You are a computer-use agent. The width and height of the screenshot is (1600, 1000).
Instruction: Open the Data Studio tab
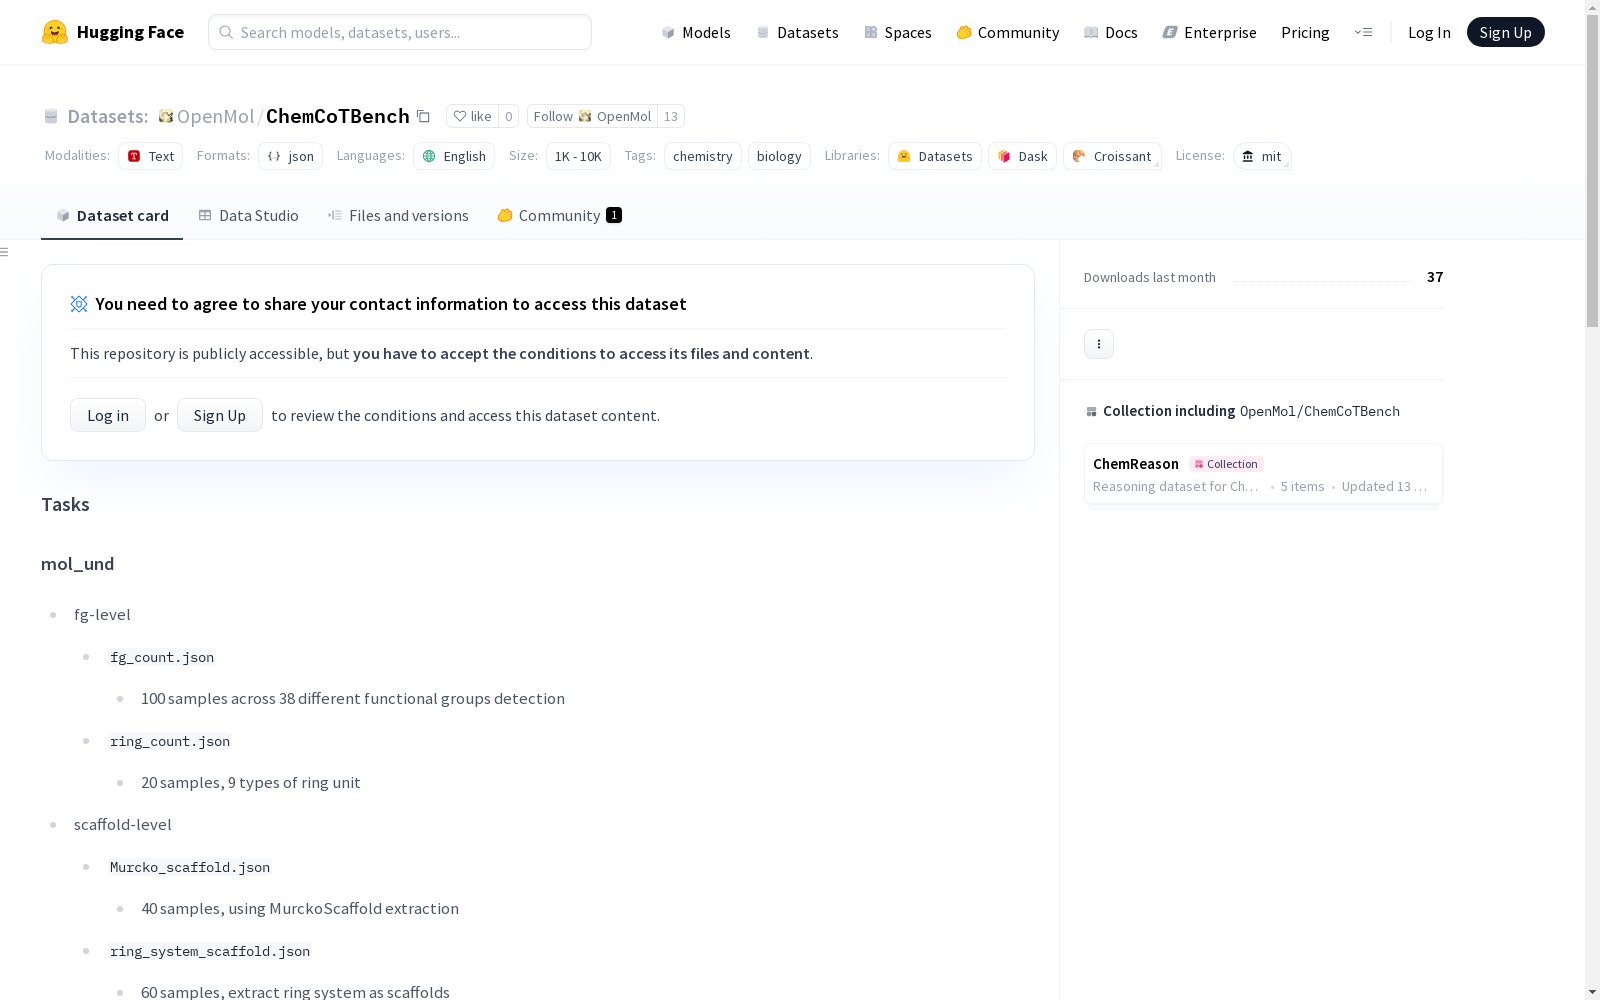coord(248,216)
